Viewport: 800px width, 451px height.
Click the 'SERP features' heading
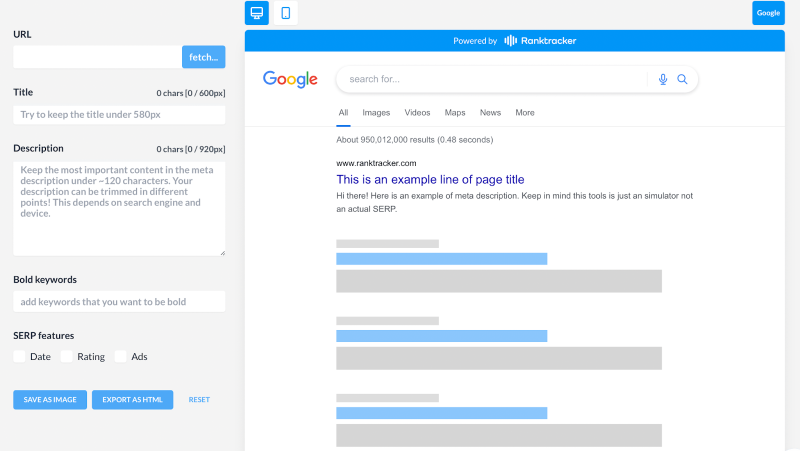[x=44, y=336]
